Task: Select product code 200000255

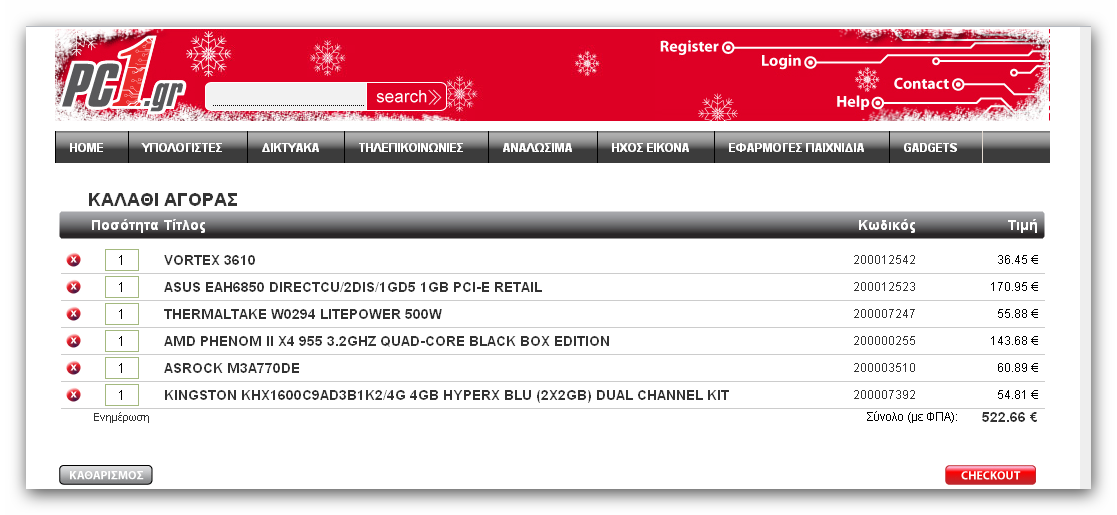Action: click(884, 341)
